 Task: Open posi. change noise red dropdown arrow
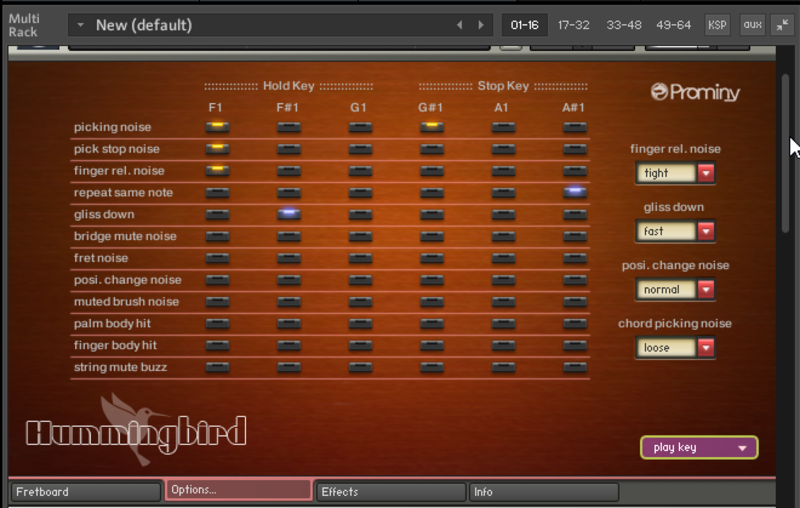(706, 289)
